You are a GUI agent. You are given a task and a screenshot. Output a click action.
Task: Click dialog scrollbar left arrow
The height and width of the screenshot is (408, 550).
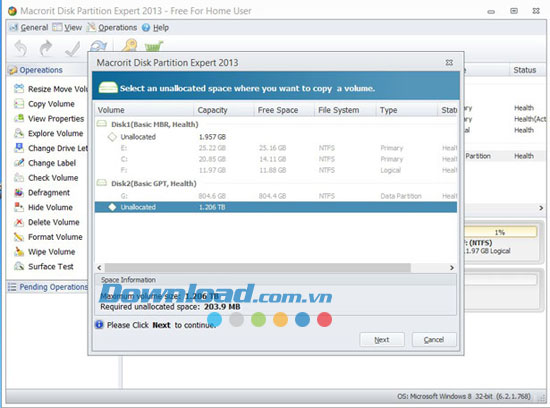coord(100,268)
